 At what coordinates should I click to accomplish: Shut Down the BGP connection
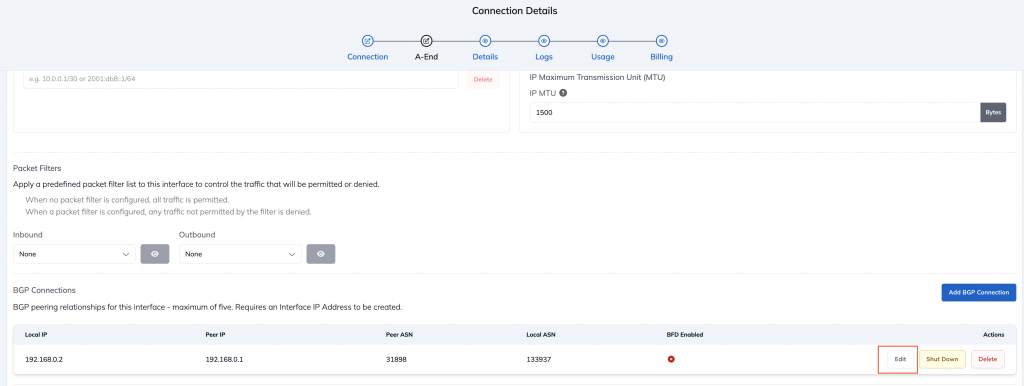[942, 359]
